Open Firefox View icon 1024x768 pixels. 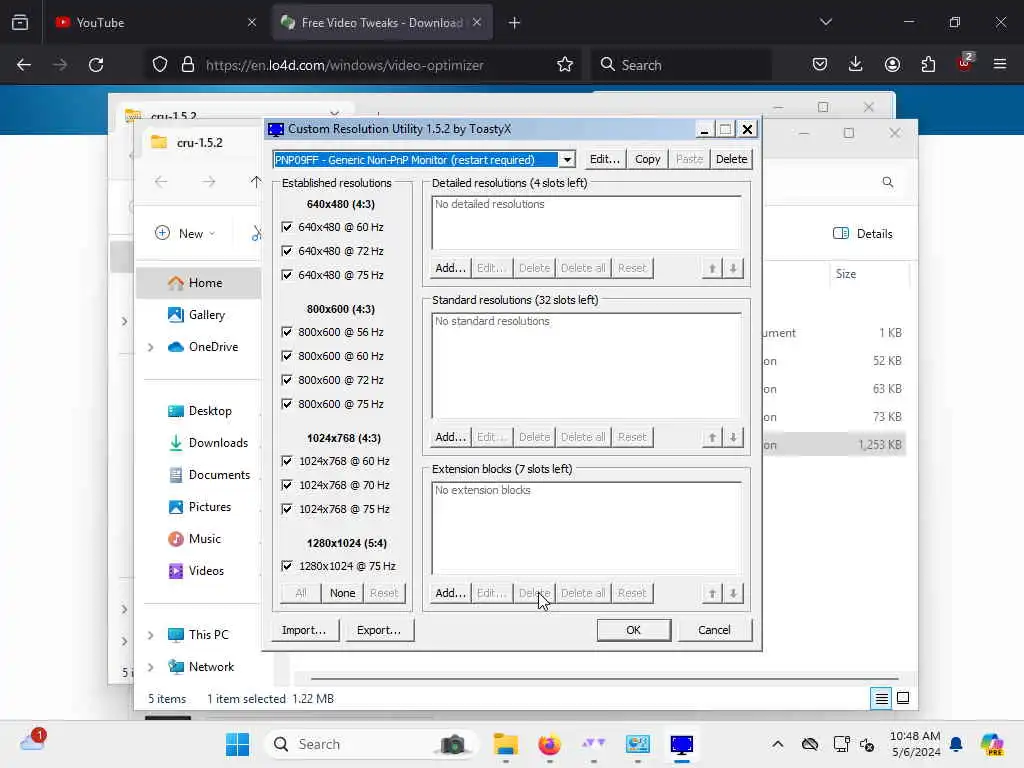click(x=20, y=23)
